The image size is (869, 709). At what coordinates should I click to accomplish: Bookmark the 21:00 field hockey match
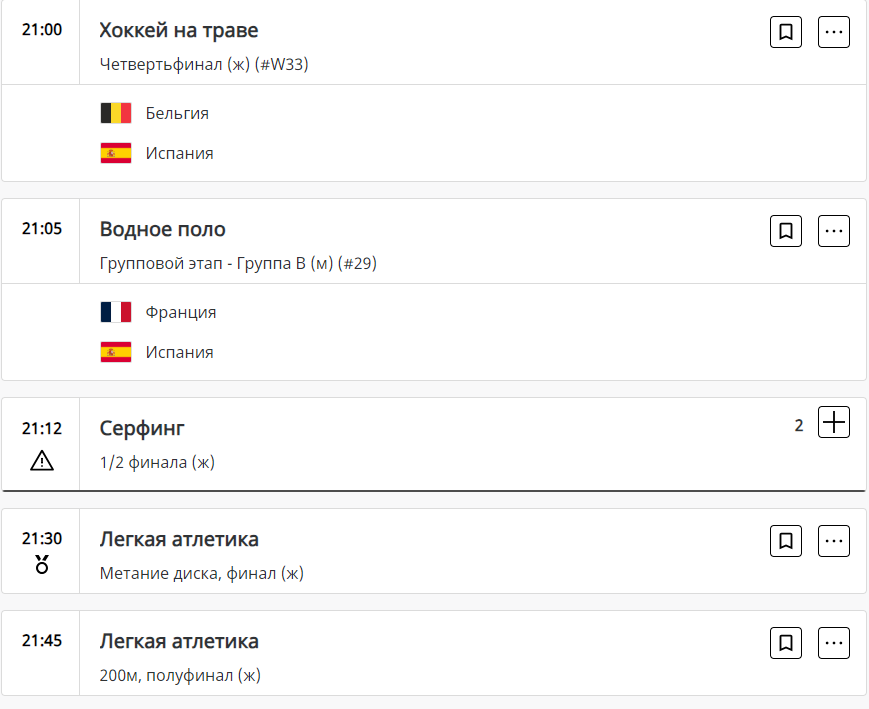pyautogui.click(x=786, y=32)
